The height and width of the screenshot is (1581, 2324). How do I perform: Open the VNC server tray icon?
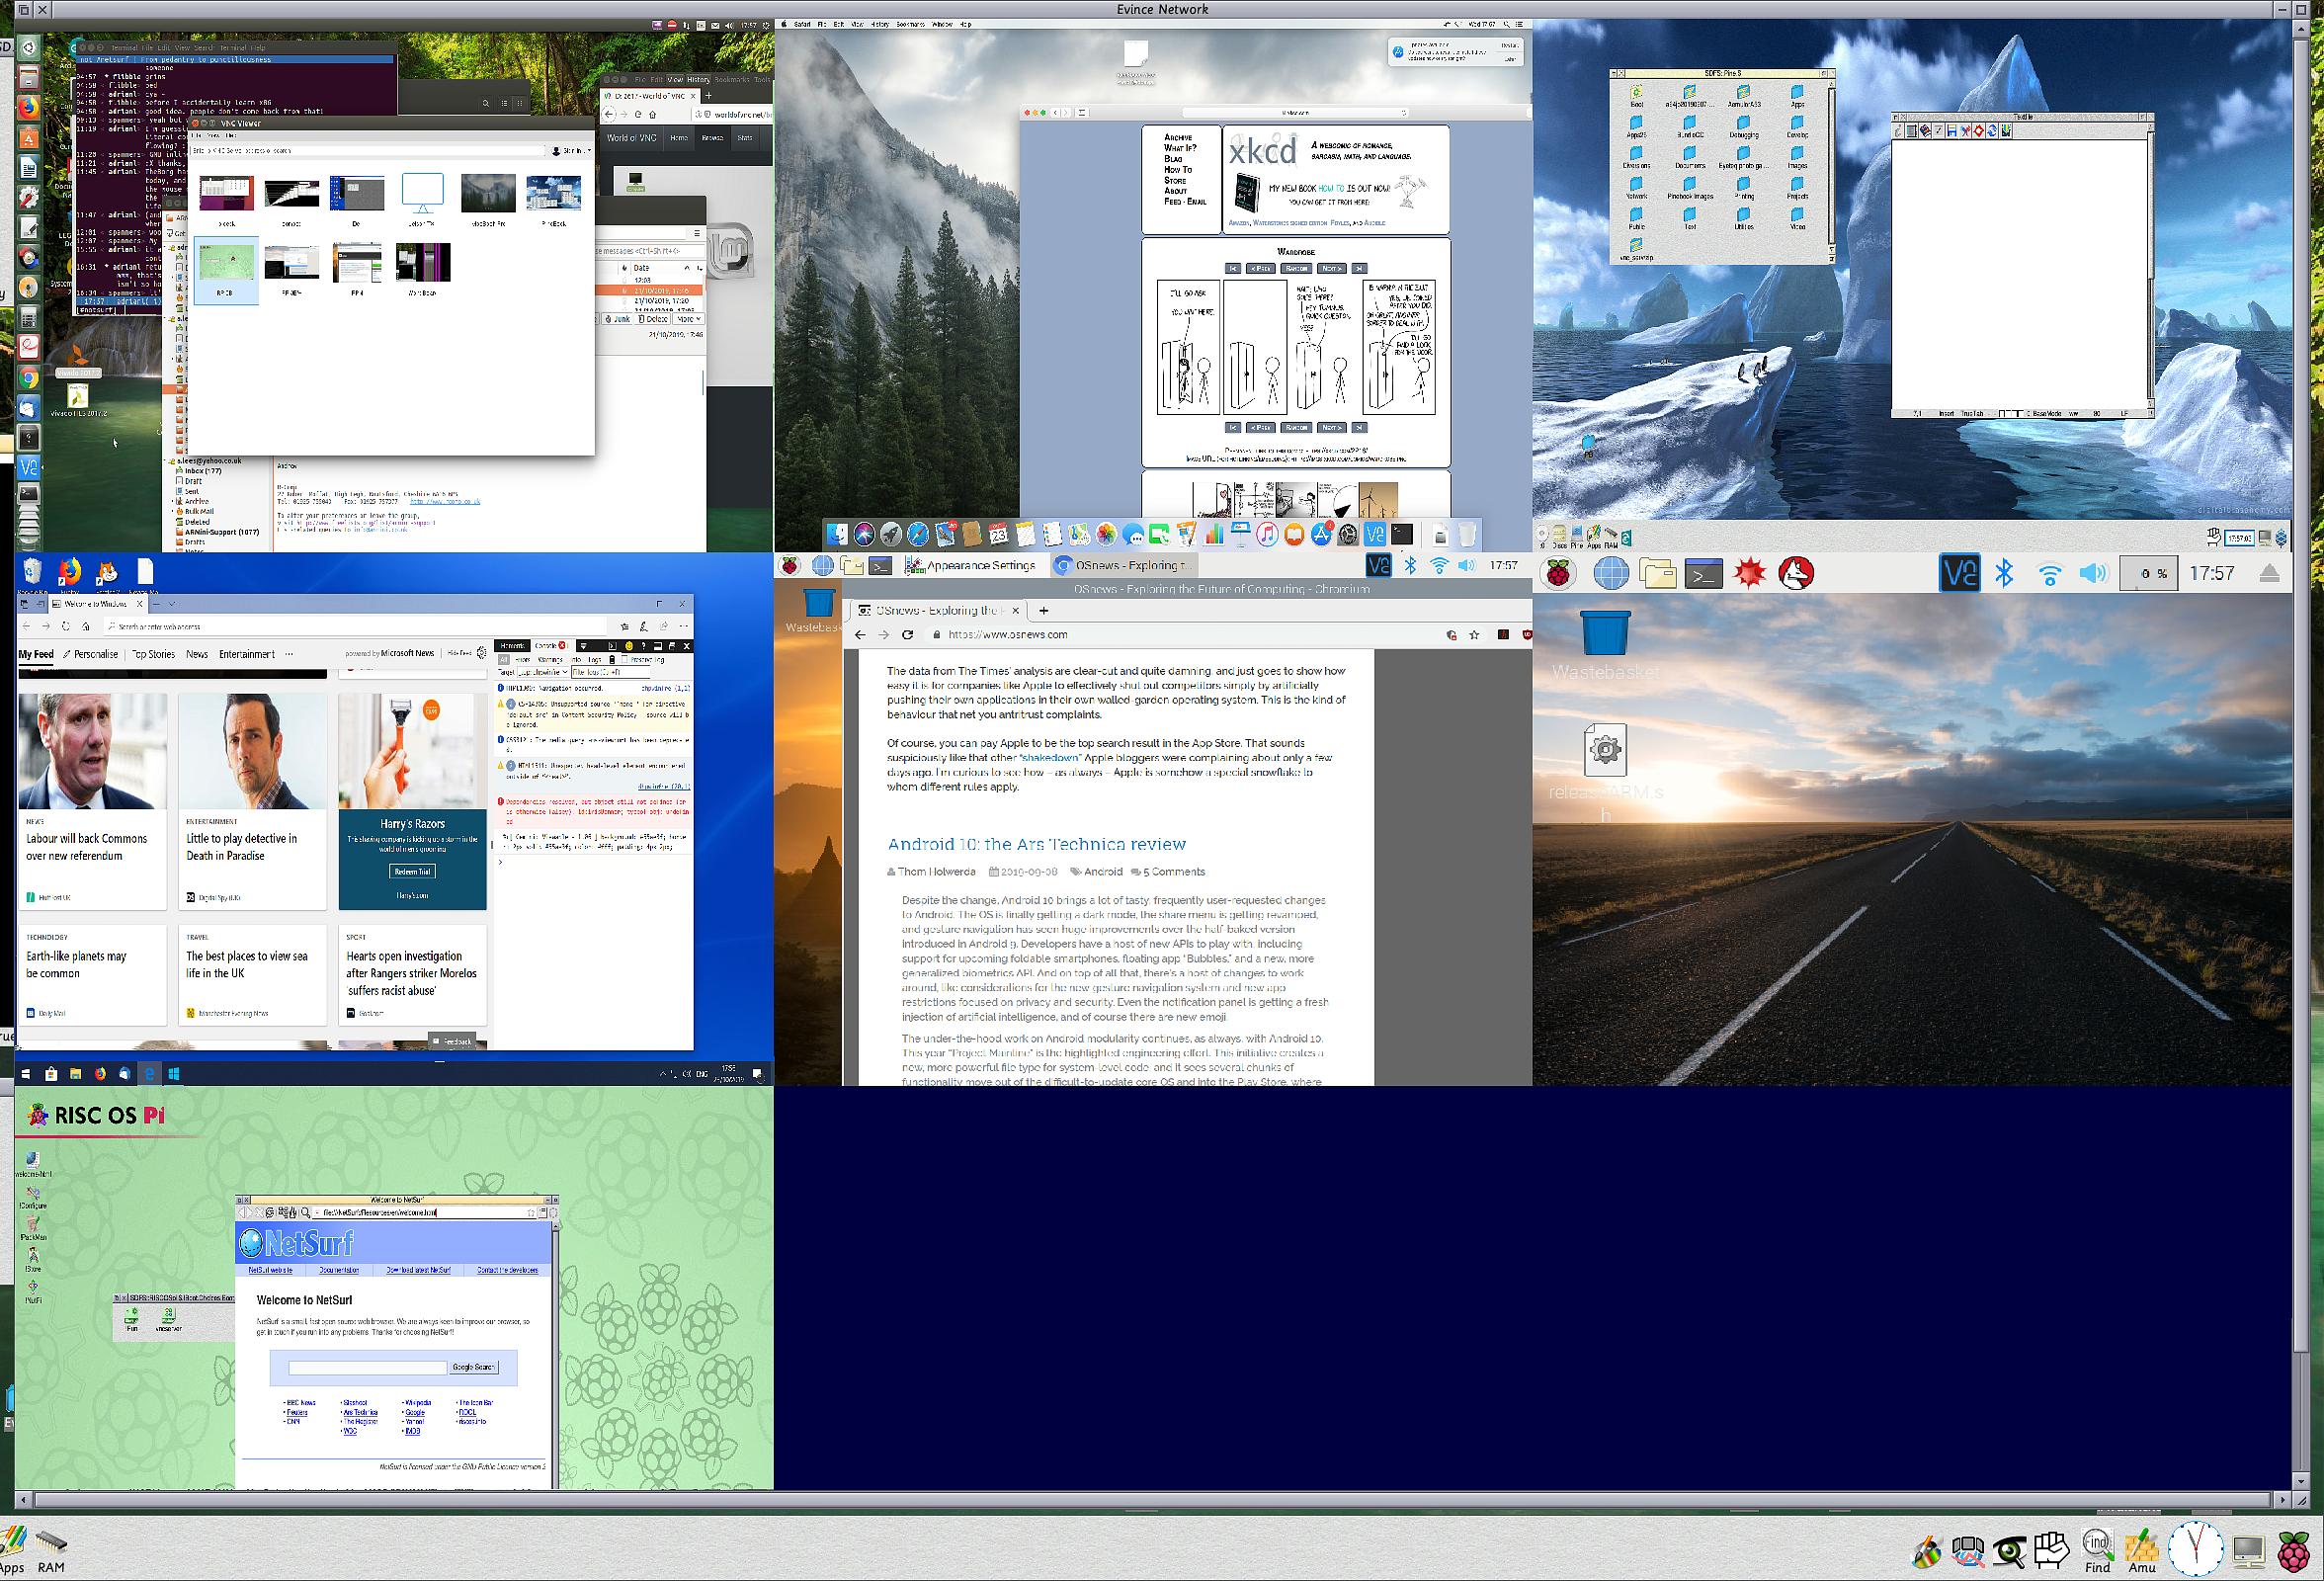[1959, 573]
